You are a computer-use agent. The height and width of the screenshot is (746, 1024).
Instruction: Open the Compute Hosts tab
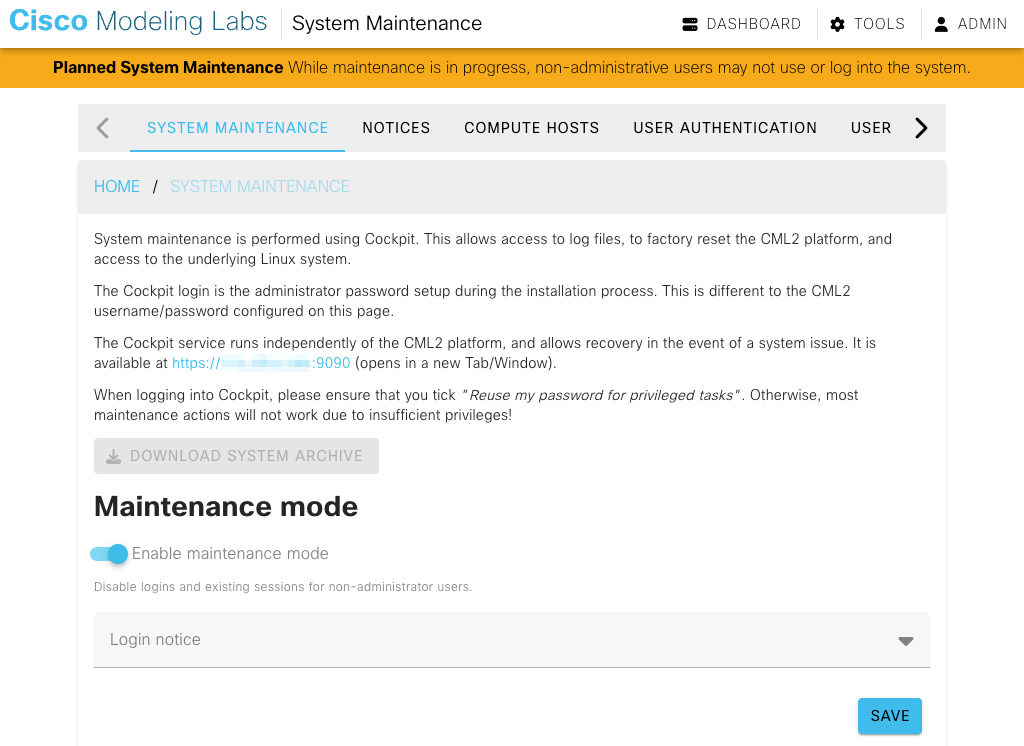pyautogui.click(x=532, y=128)
